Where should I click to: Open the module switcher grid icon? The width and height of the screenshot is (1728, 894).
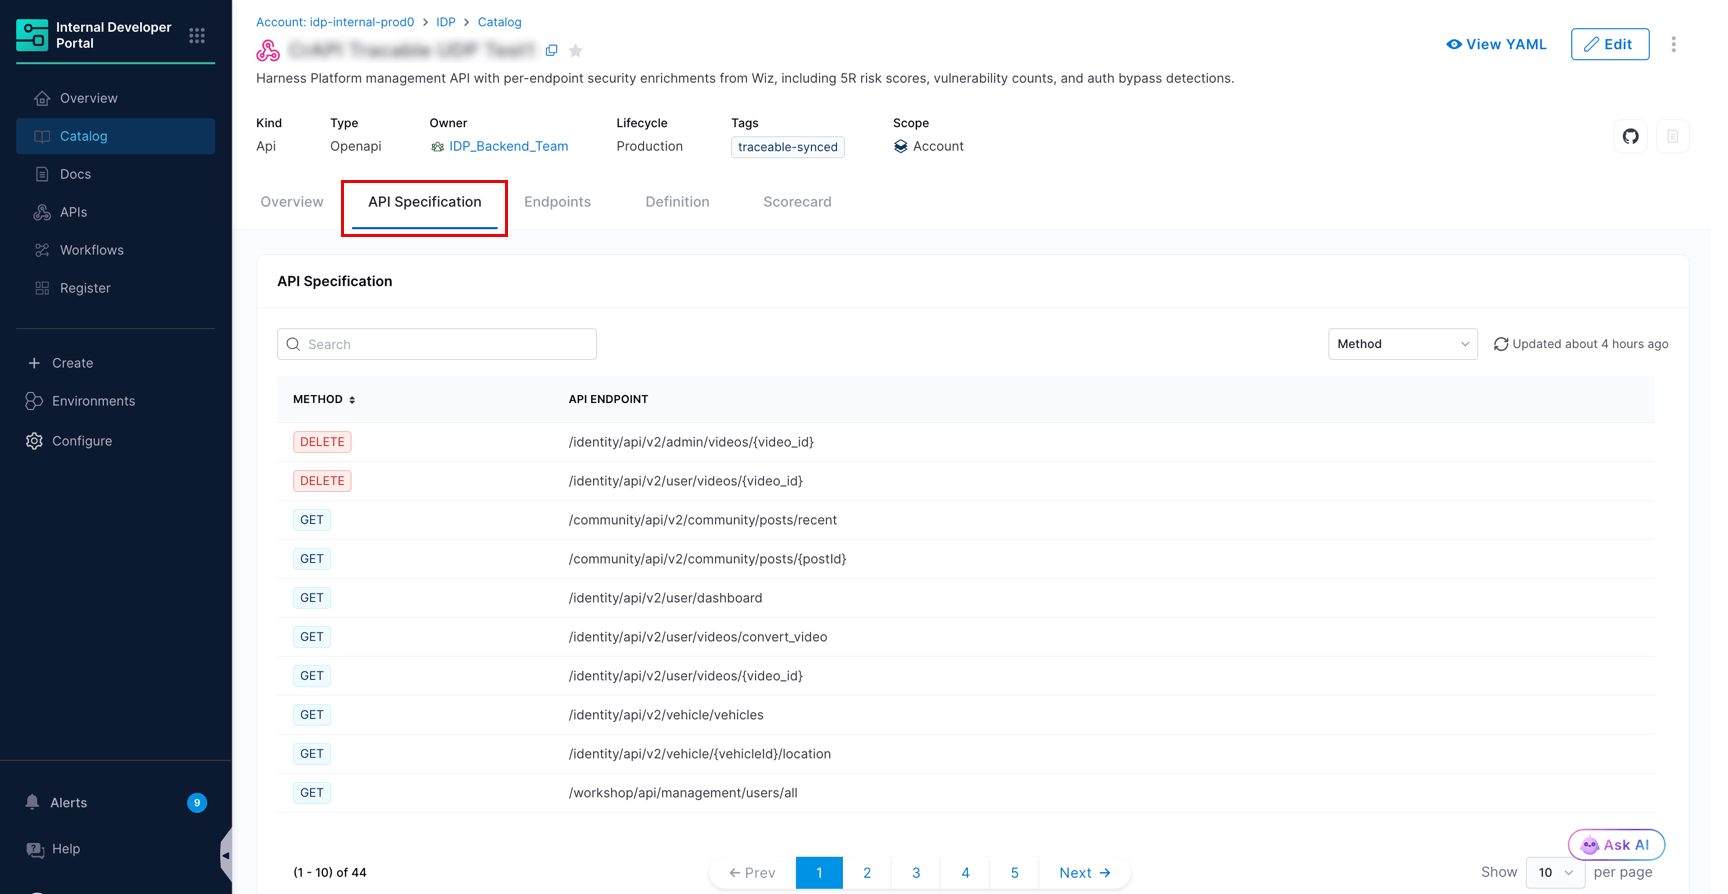tap(197, 35)
